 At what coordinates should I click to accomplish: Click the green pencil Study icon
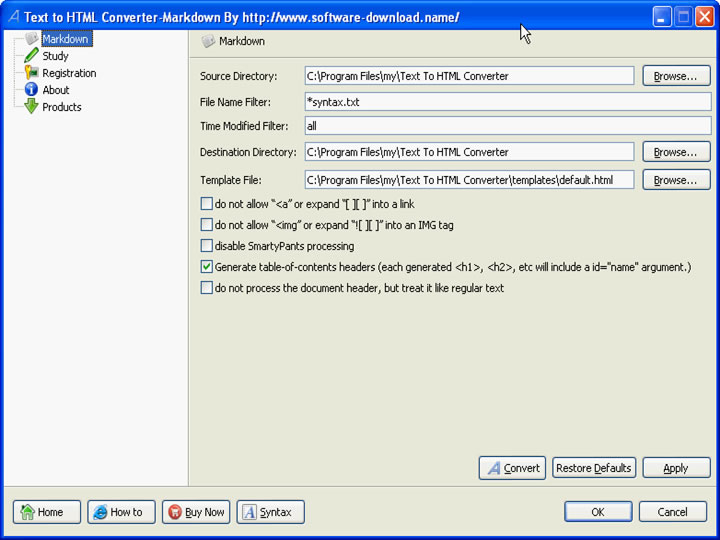[31, 56]
